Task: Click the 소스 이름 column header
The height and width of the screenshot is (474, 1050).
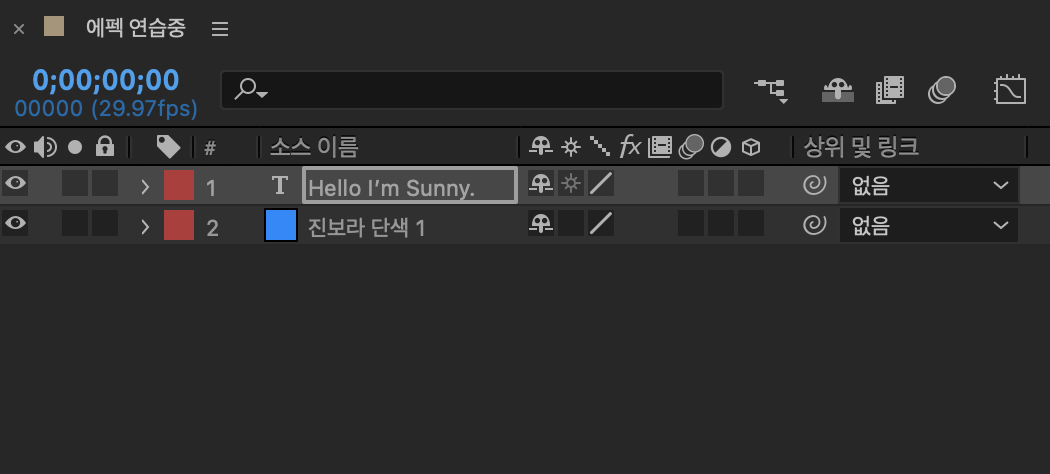Action: tap(314, 147)
